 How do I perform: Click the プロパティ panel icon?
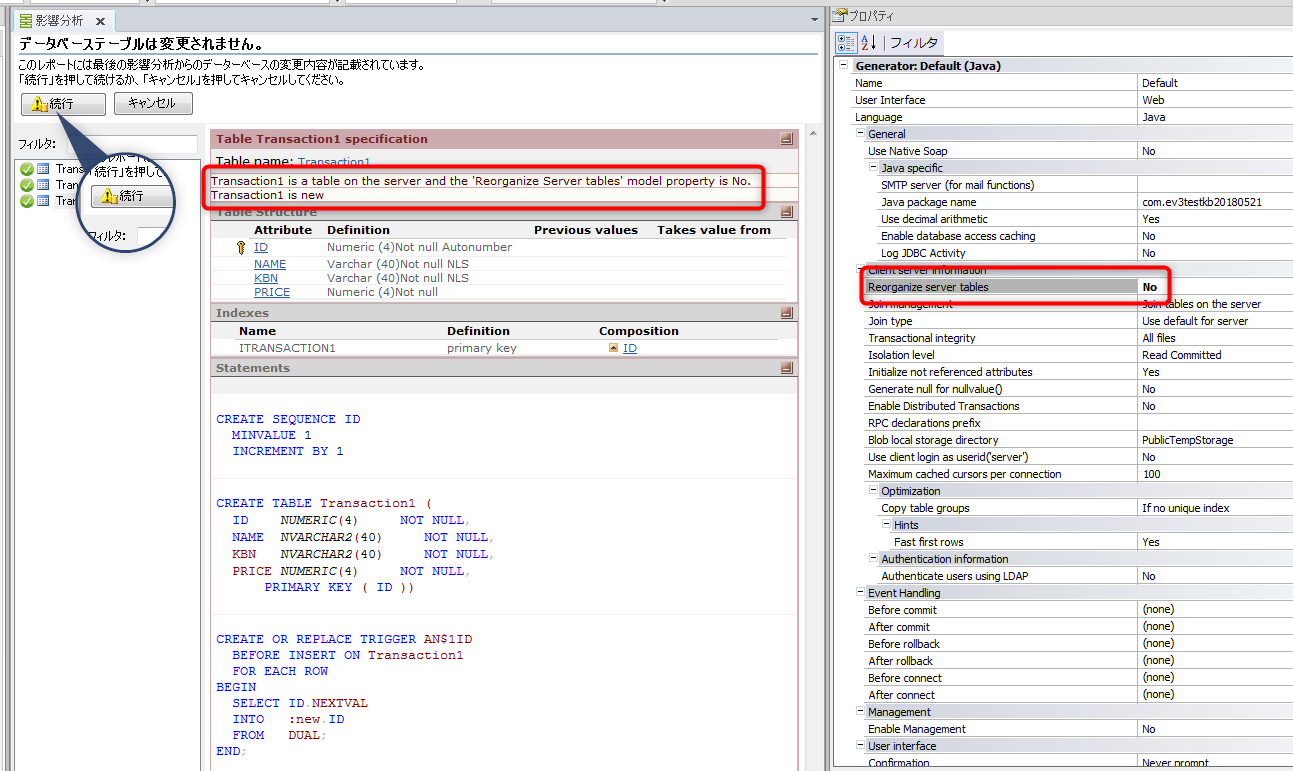click(x=840, y=16)
